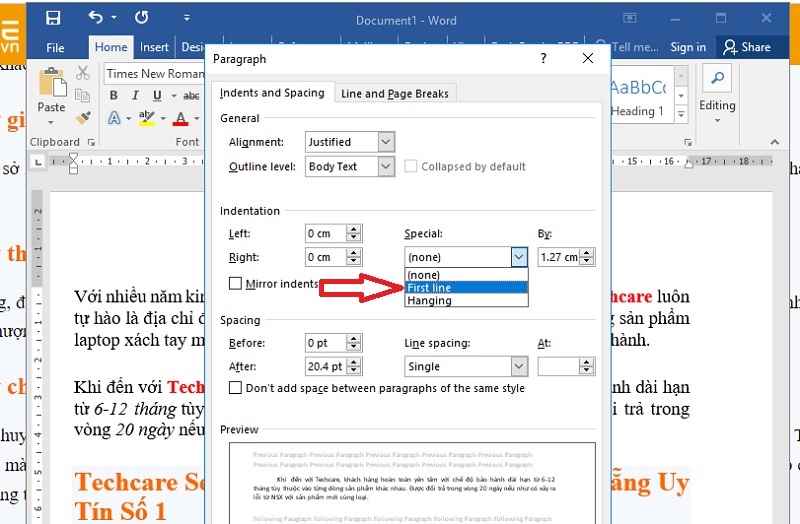Click the ruler tab selector
The height and width of the screenshot is (524, 800).
38,162
